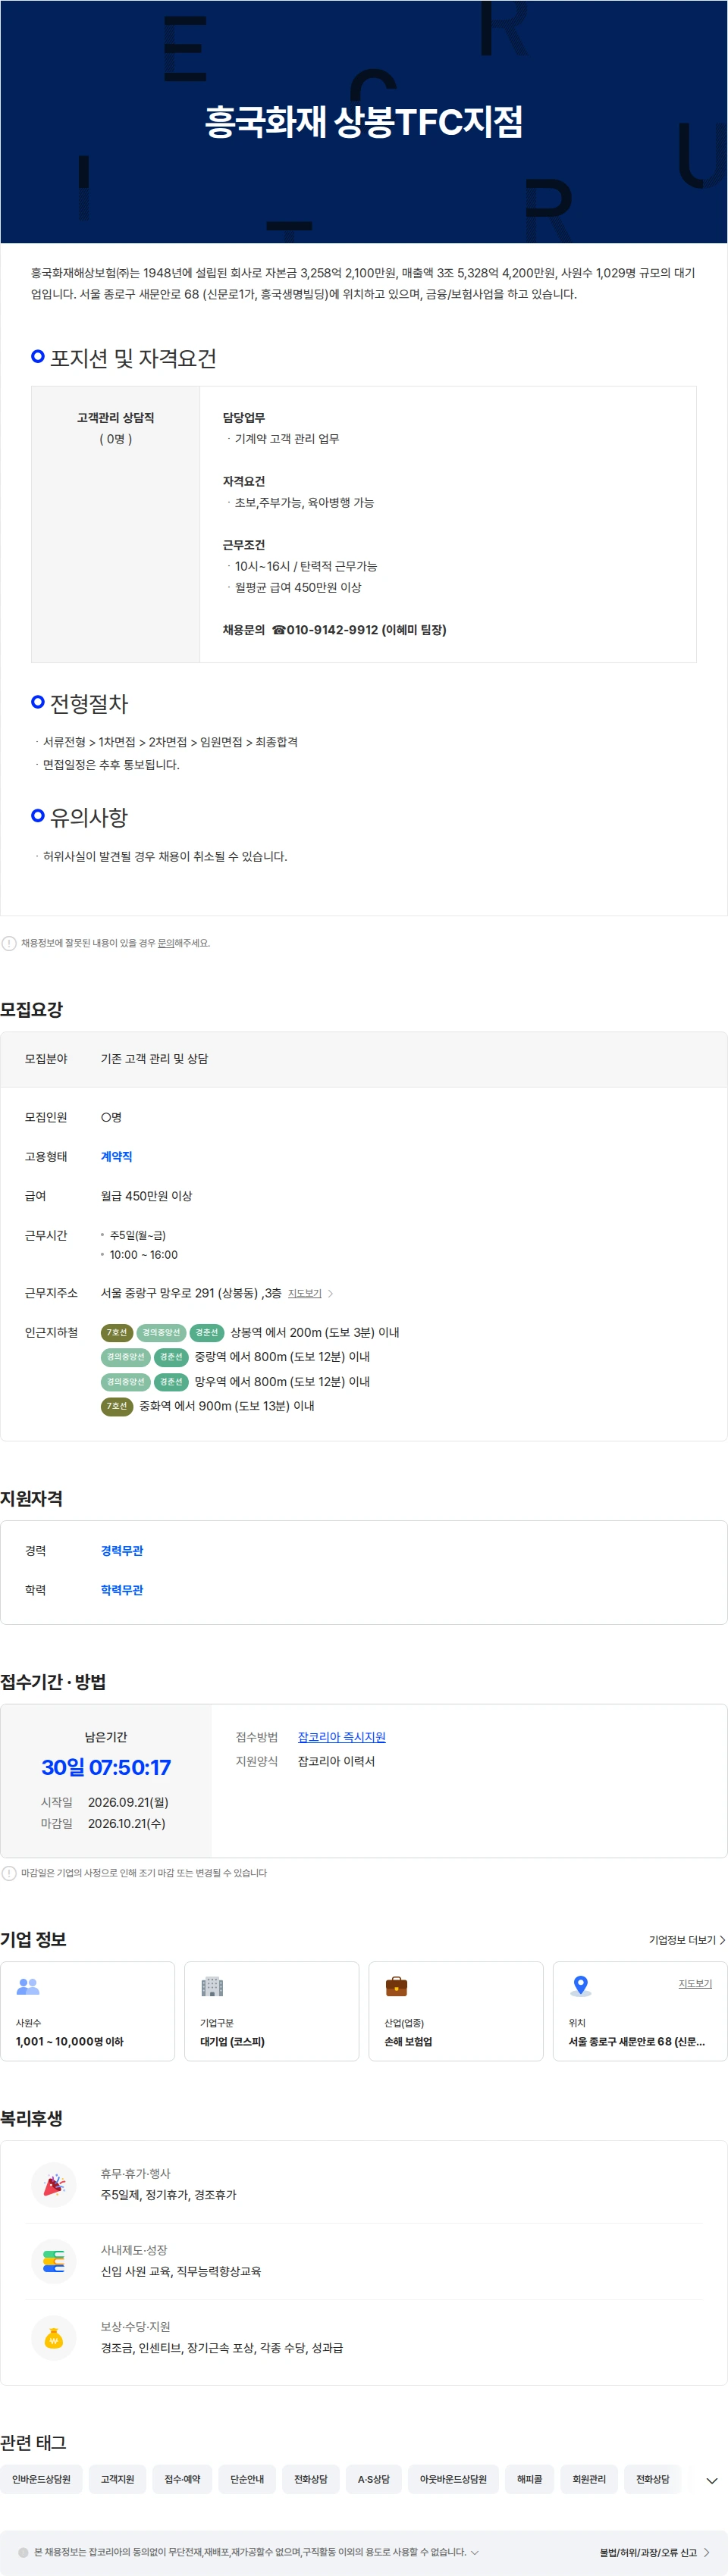This screenshot has height=2576, width=728.
Task: Click the location map pin icon
Action: tap(580, 1985)
